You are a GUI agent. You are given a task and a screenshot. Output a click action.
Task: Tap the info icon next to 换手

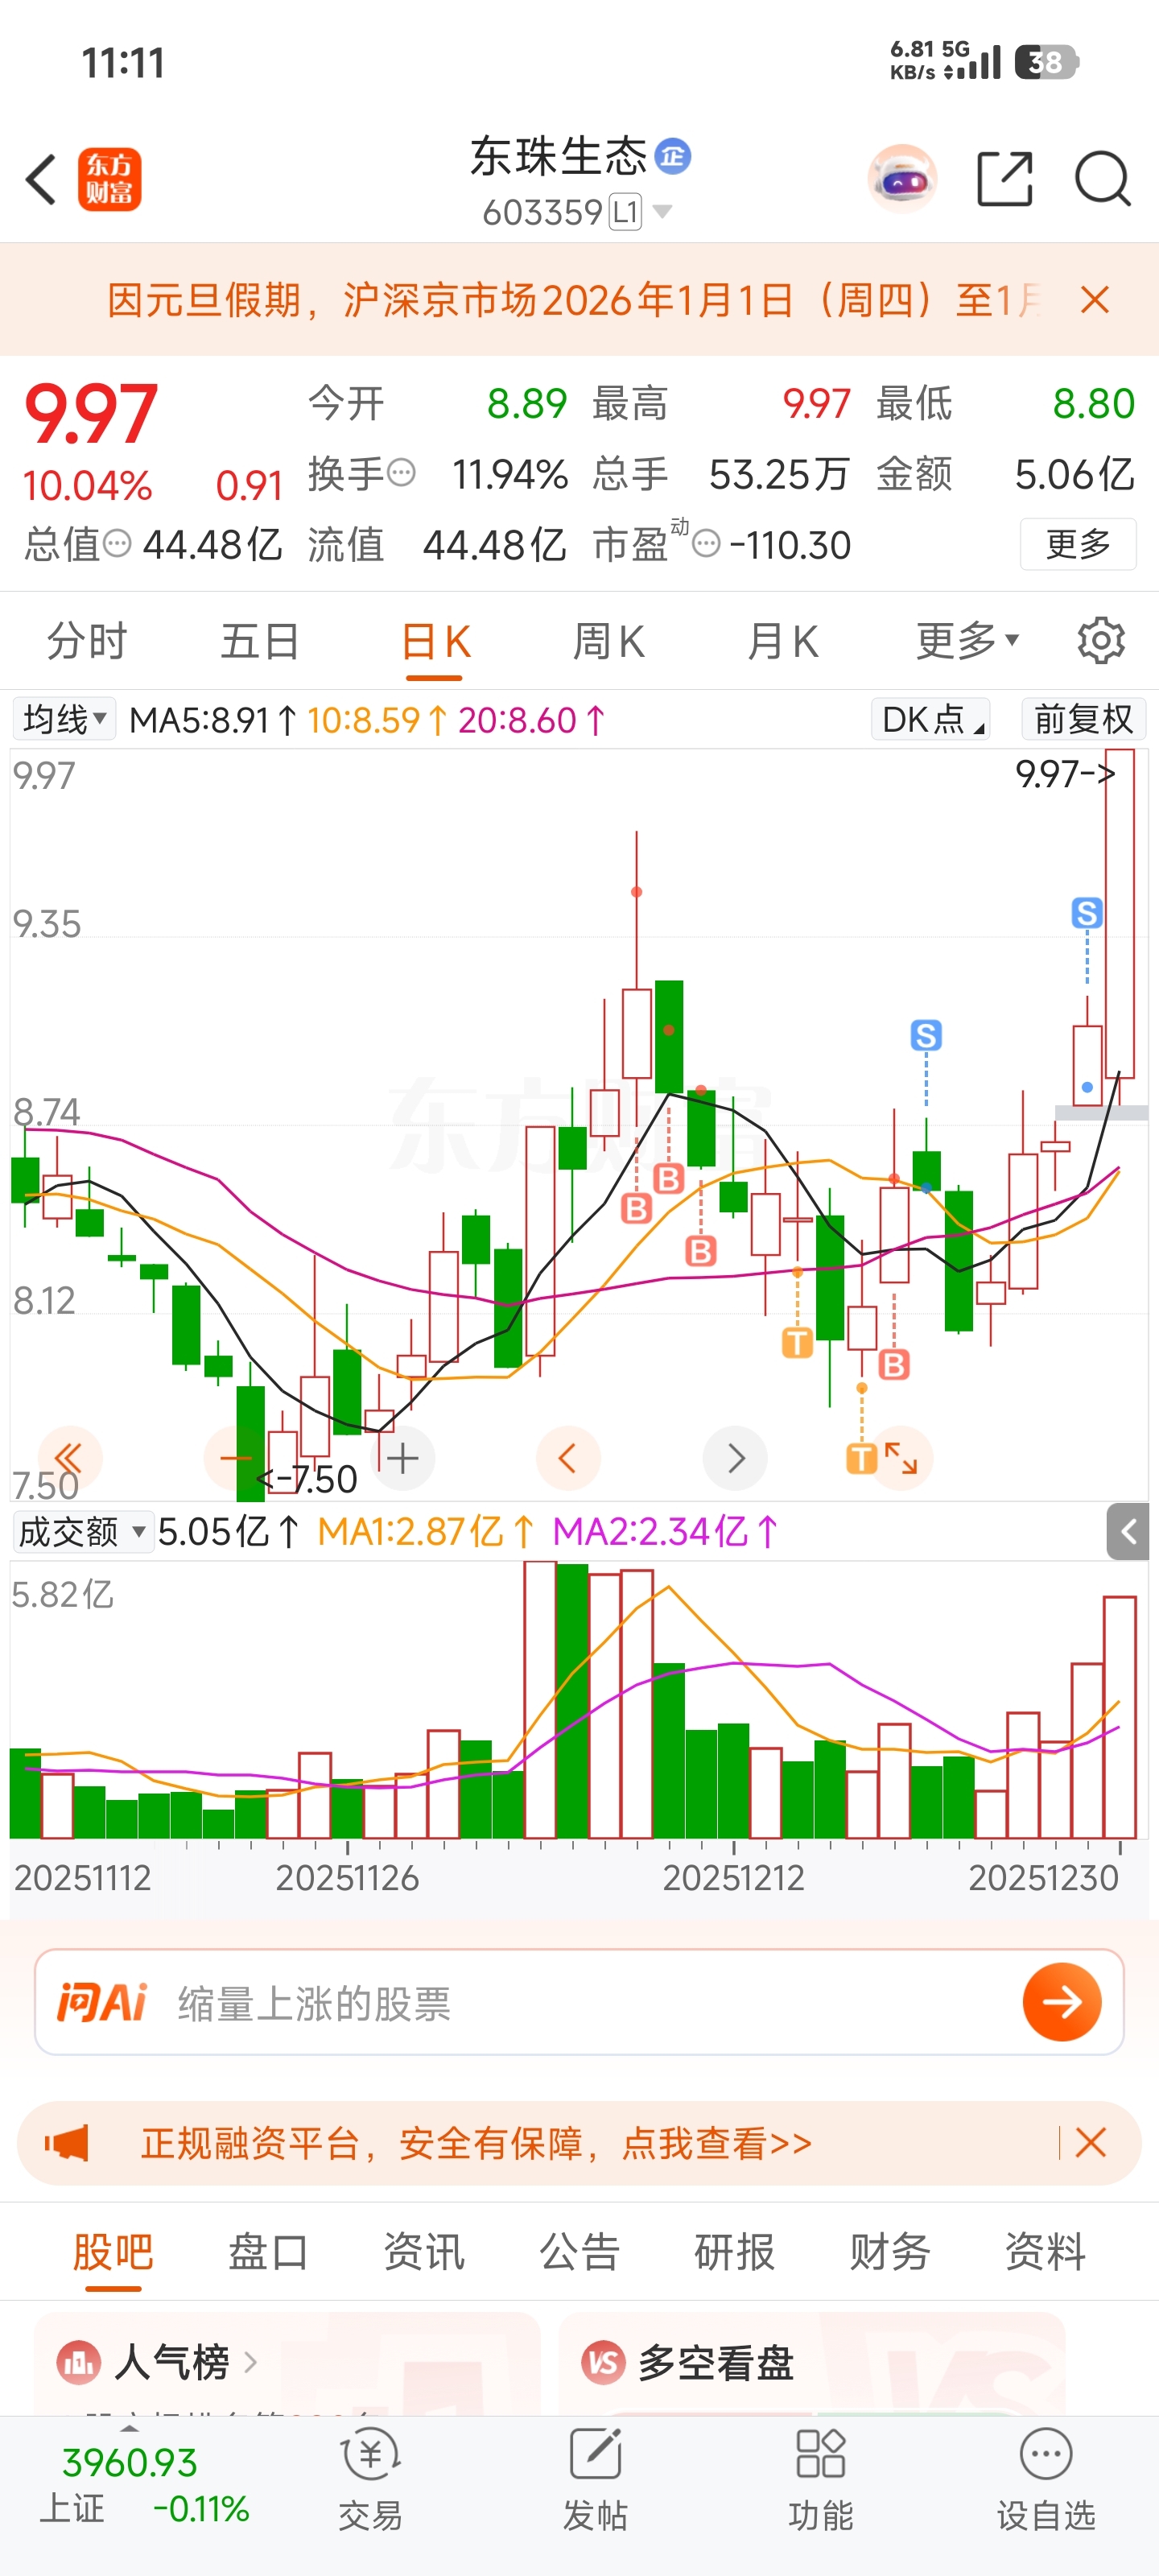point(401,472)
